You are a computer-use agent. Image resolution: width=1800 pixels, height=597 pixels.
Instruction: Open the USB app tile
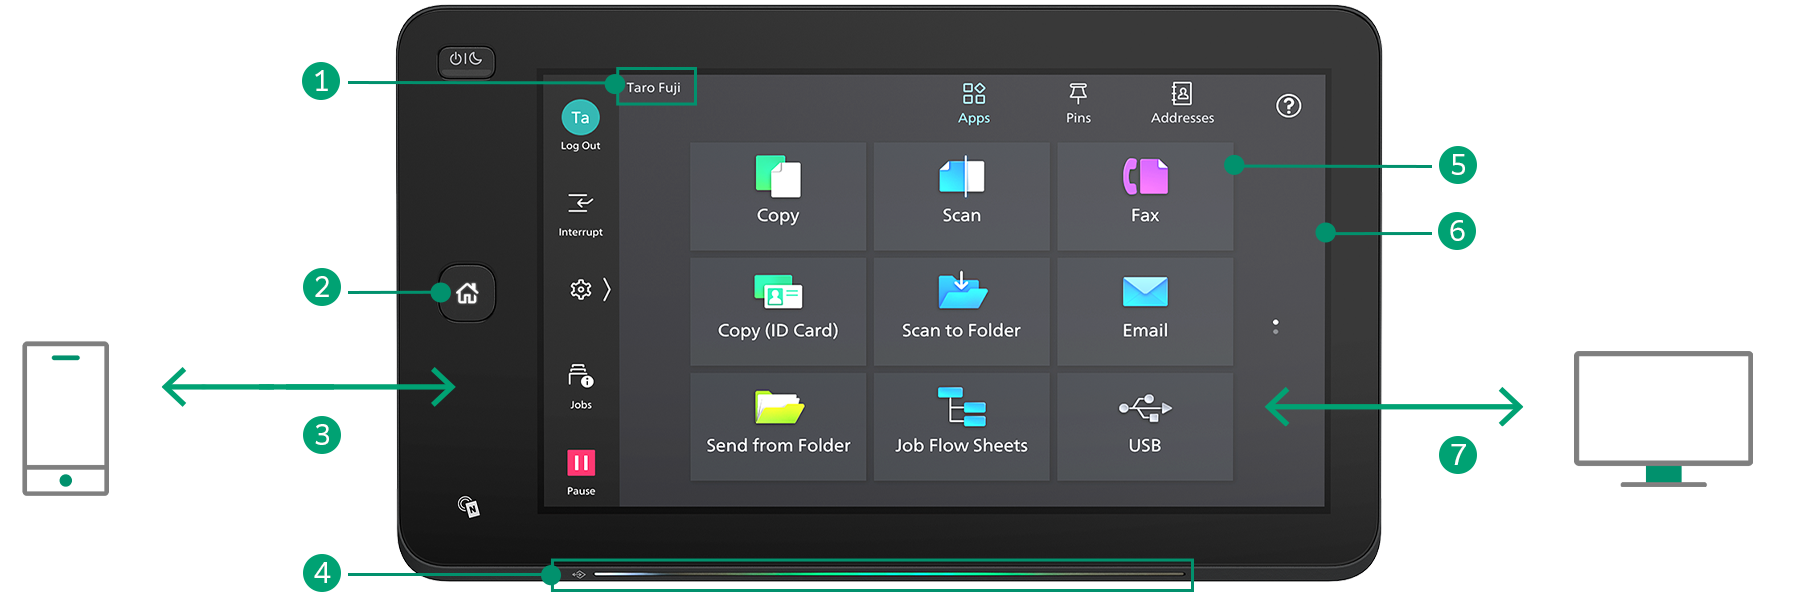[x=1144, y=426]
